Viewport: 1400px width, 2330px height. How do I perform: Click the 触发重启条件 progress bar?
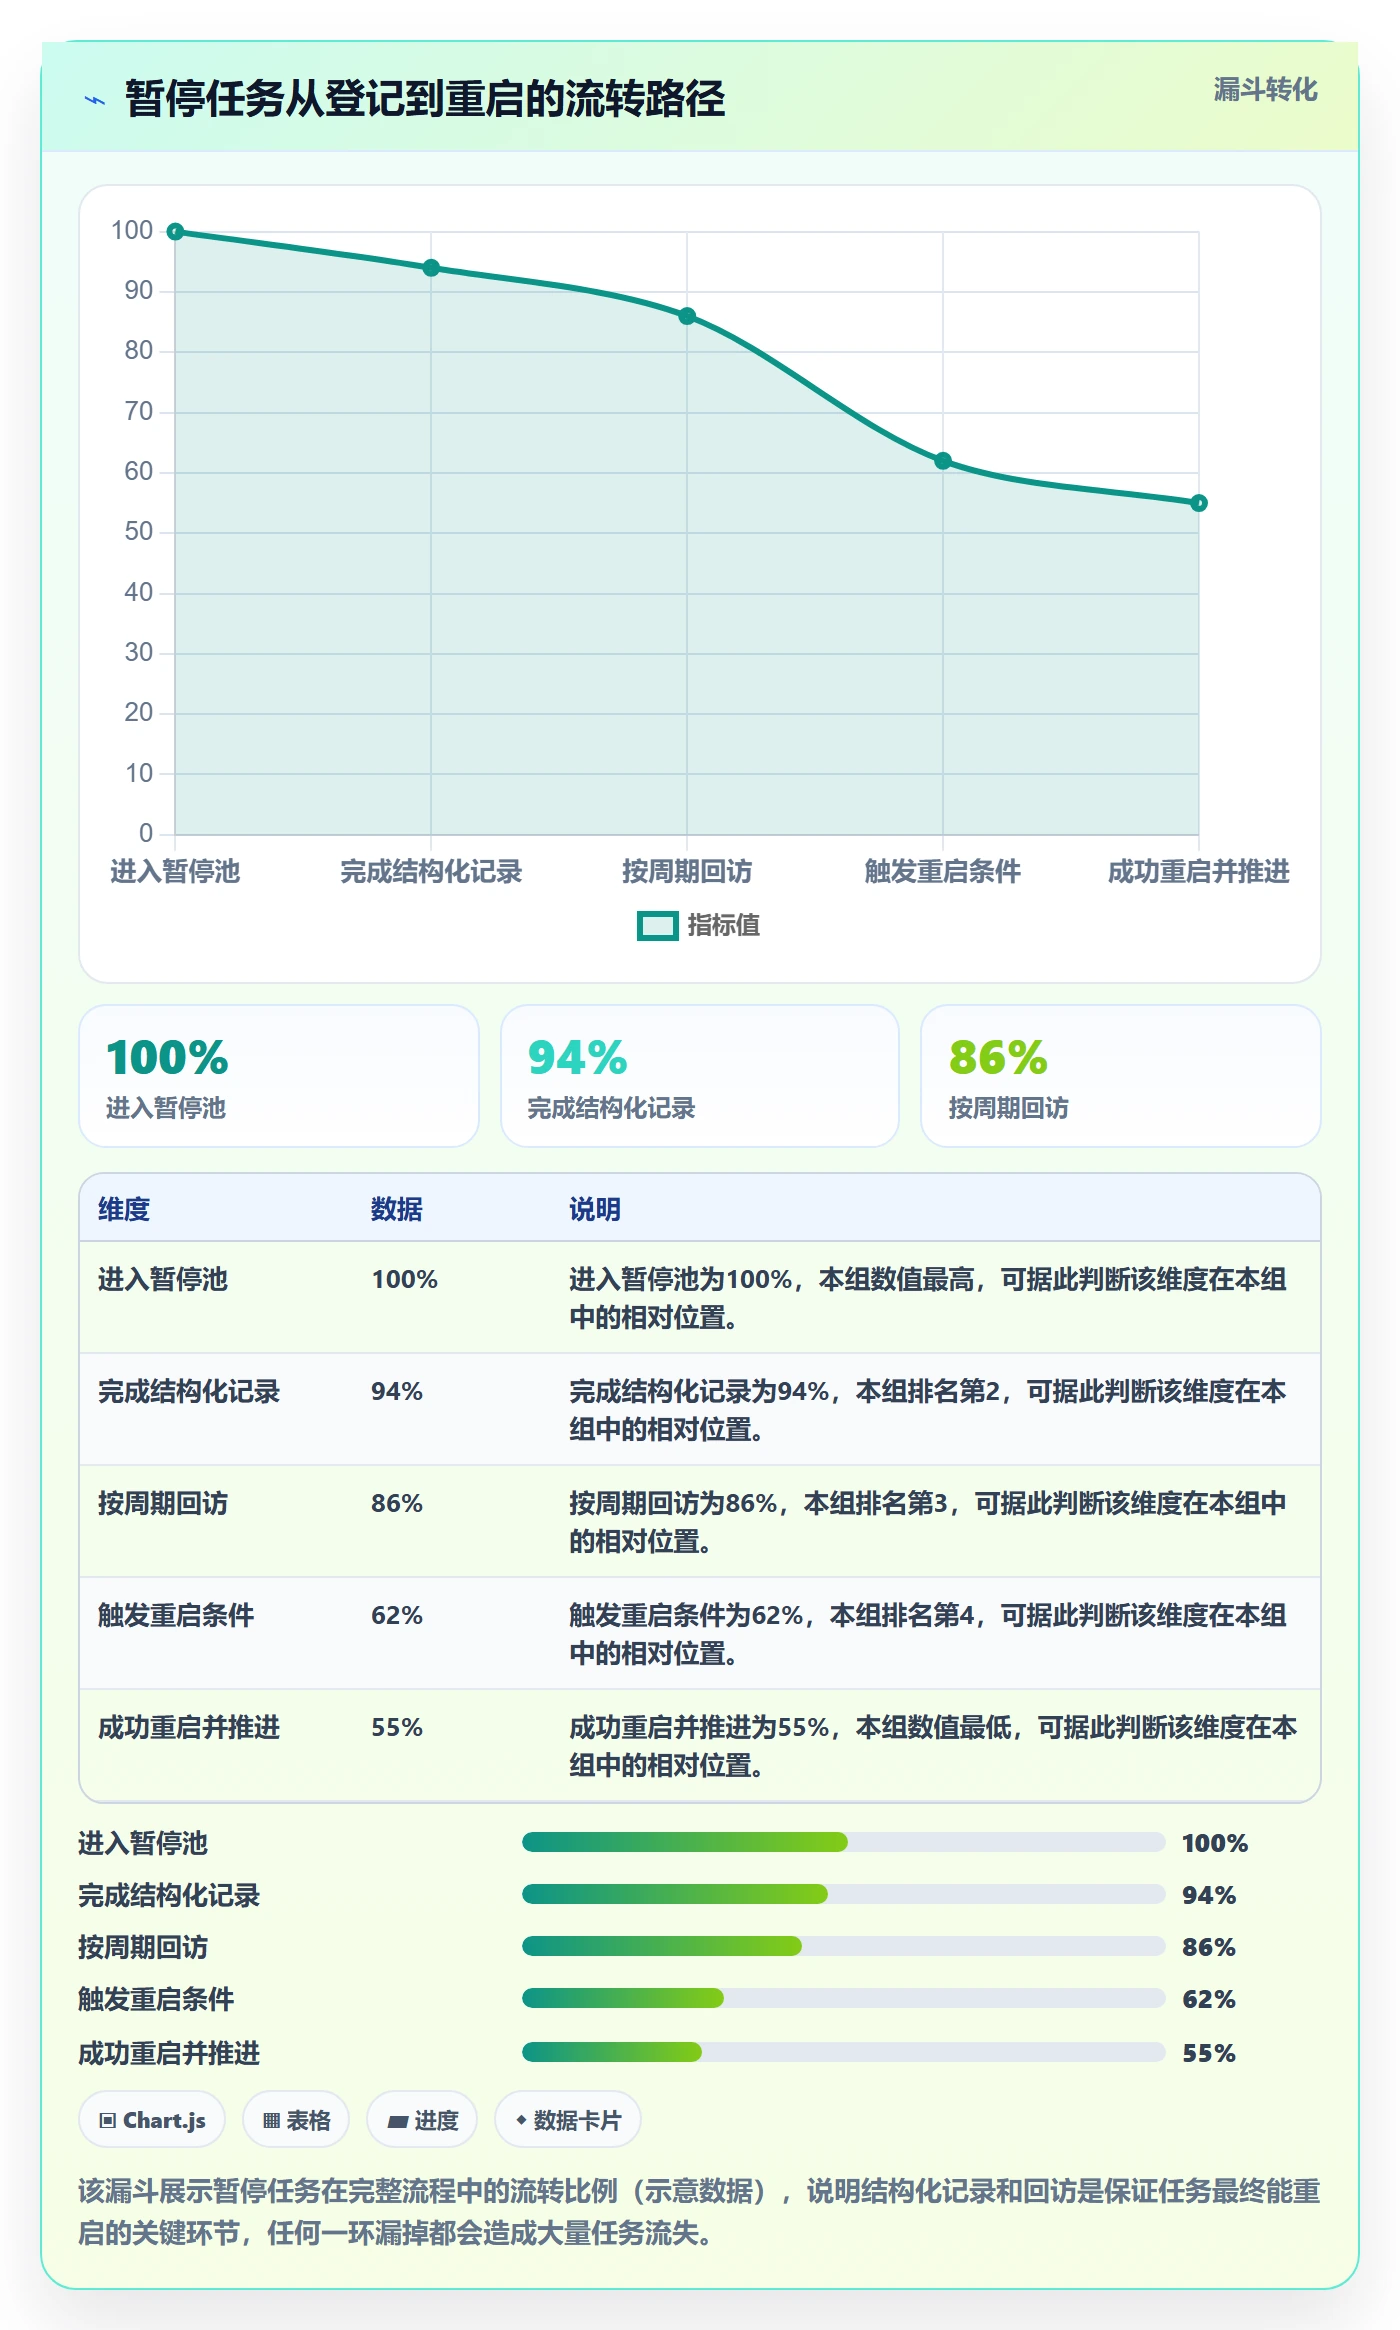[x=844, y=1998]
